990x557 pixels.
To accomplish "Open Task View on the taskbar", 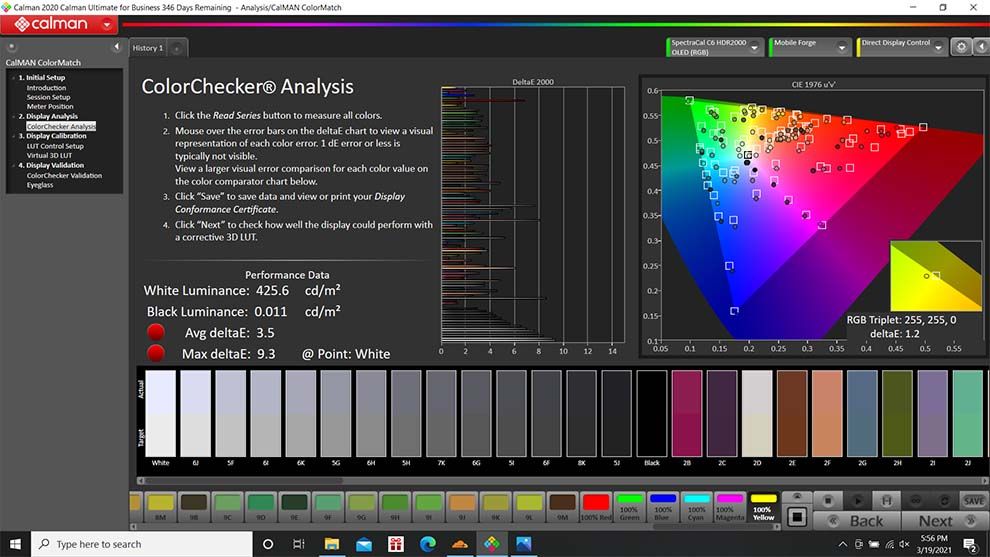I will click(299, 544).
